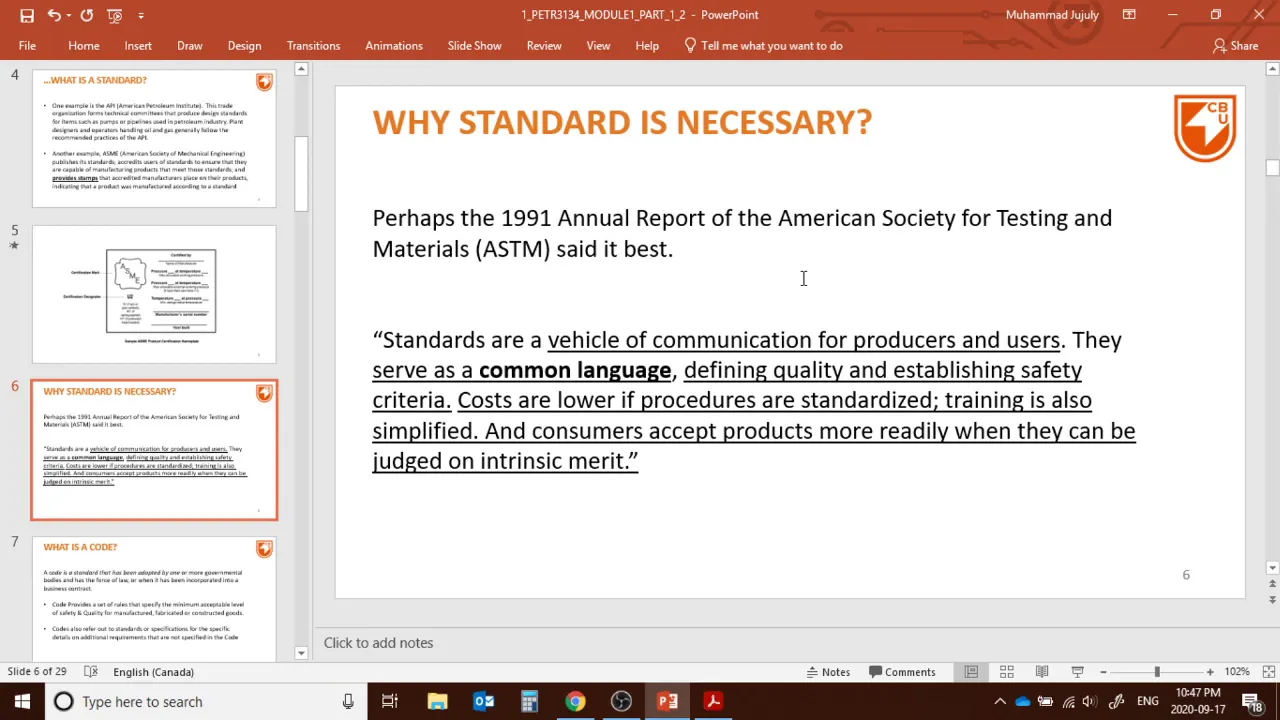Click the Share button

(1235, 46)
